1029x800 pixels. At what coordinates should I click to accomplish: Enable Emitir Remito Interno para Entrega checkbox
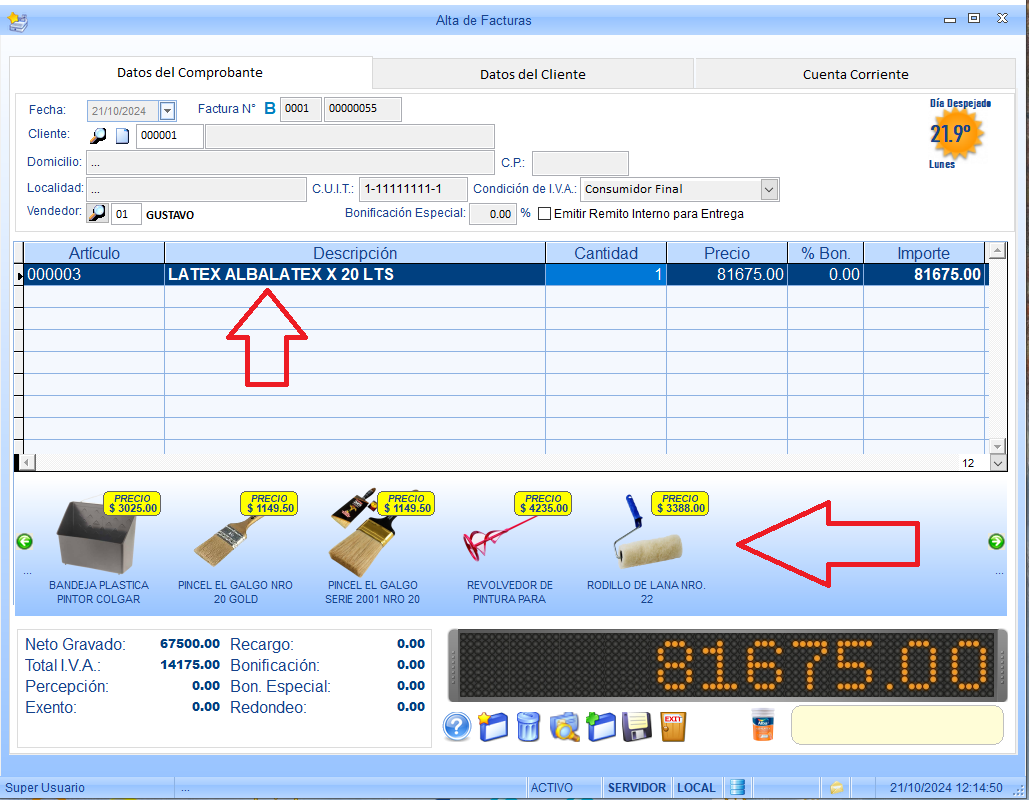544,214
